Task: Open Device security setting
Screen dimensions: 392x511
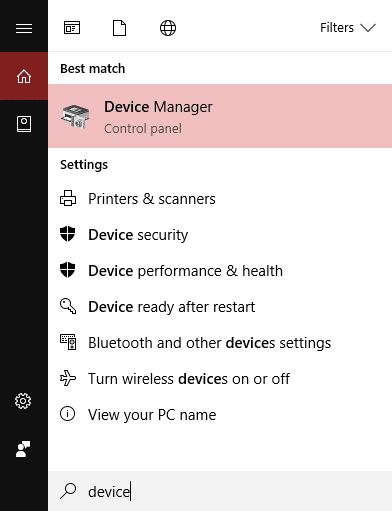Action: click(x=220, y=235)
